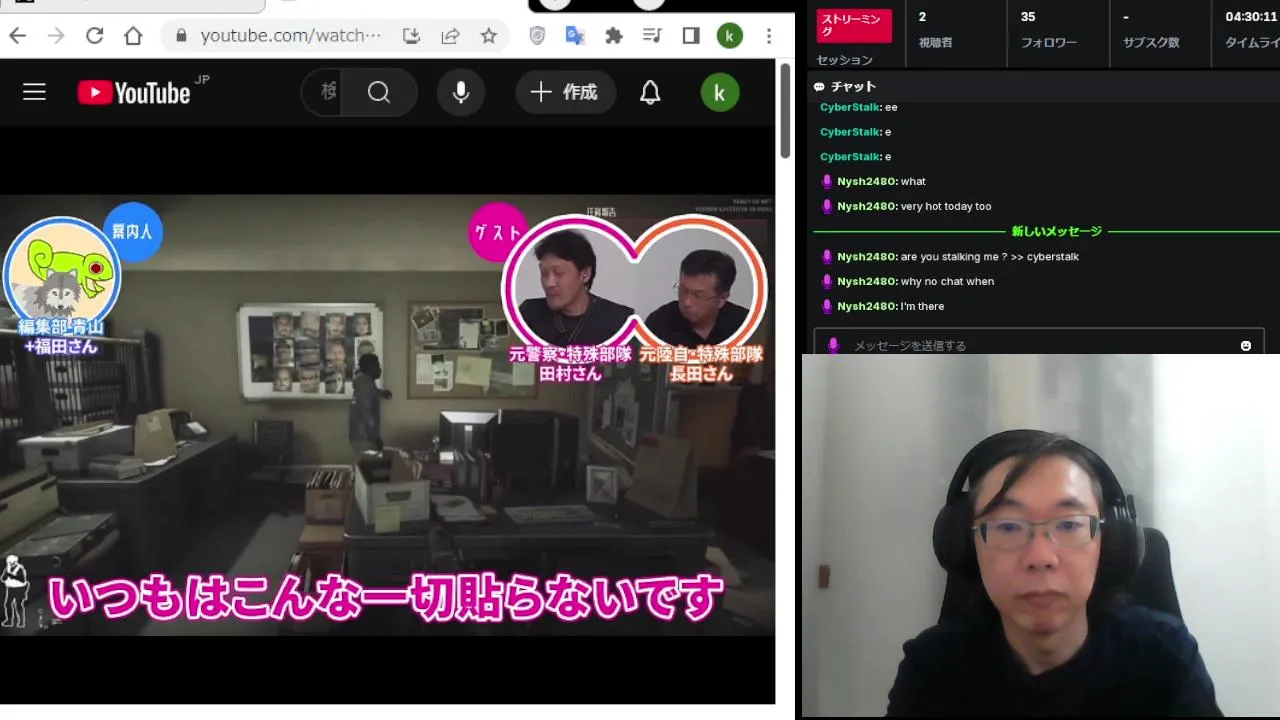Open the emoji picker smiley icon

[1246, 345]
